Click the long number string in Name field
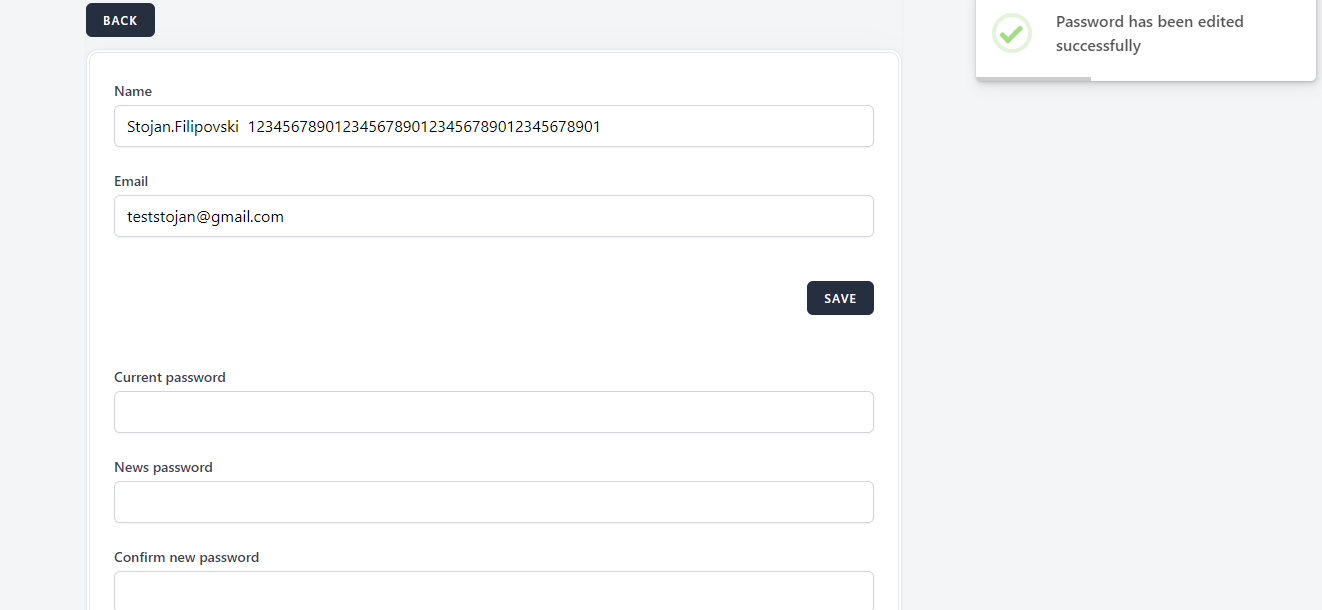Viewport: 1322px width, 610px height. (x=424, y=127)
